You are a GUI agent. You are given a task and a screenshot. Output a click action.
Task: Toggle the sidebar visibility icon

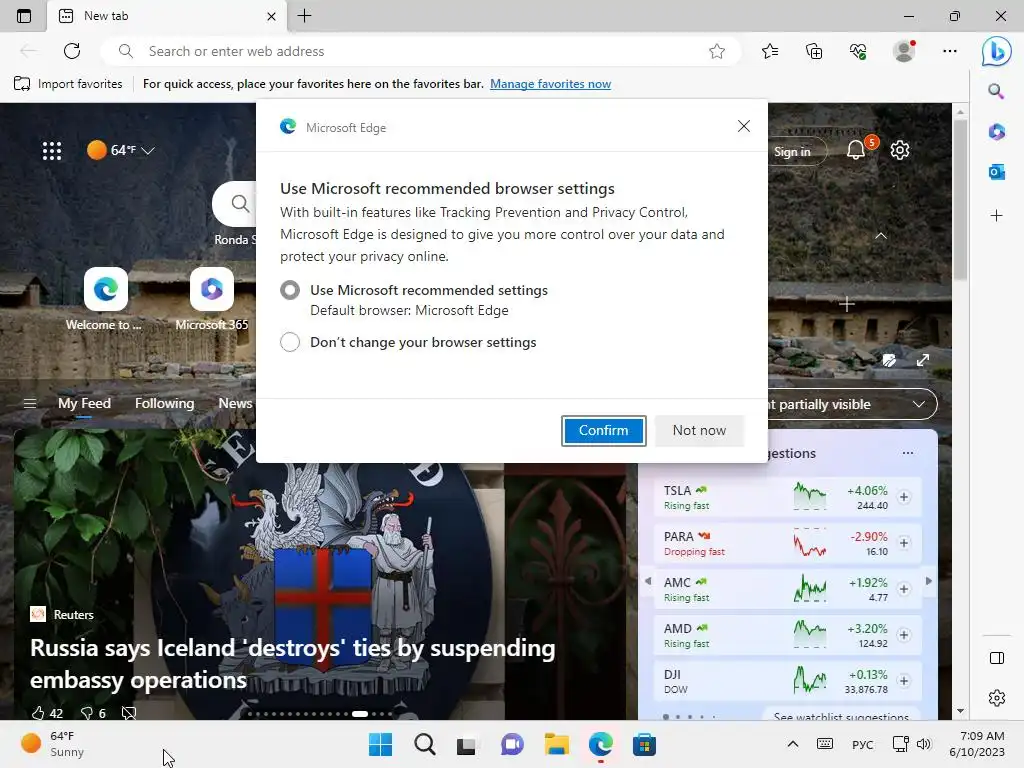coord(997,658)
